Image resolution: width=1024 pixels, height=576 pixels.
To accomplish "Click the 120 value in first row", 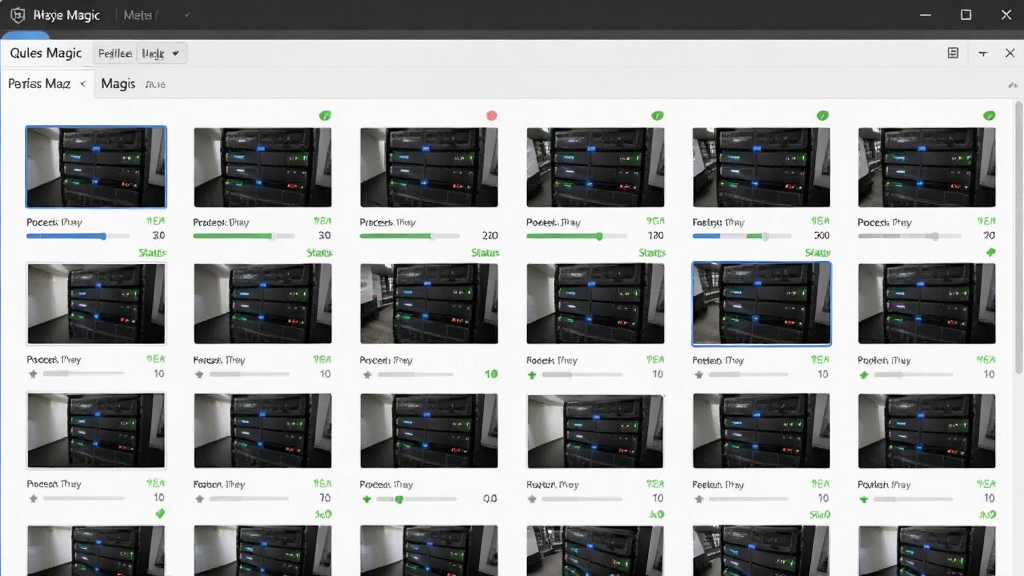I will click(x=656, y=236).
